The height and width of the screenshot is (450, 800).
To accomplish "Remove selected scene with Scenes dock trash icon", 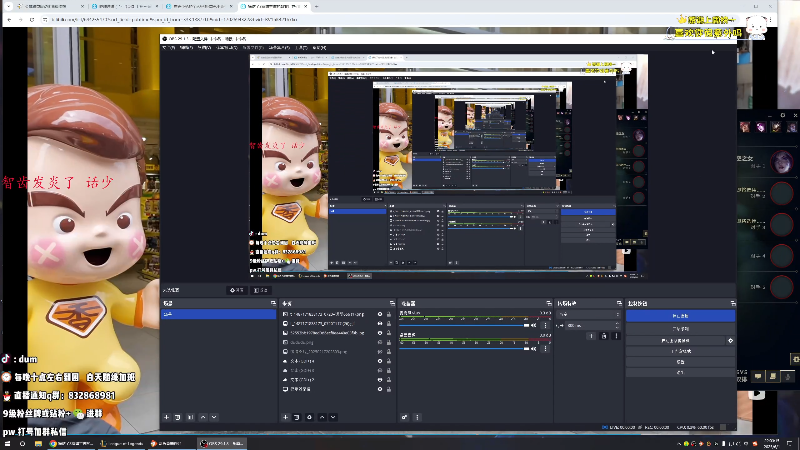I will point(178,417).
